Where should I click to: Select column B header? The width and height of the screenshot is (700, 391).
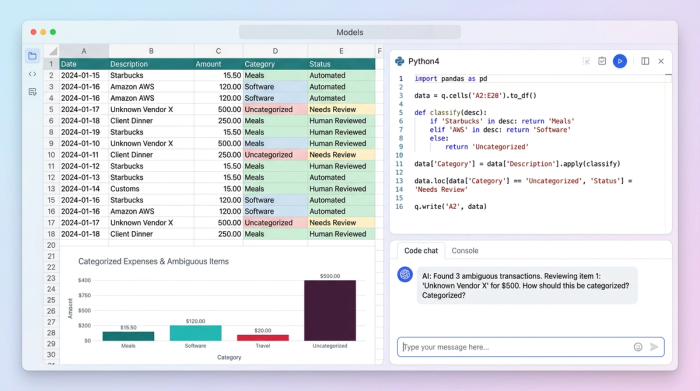(151, 51)
